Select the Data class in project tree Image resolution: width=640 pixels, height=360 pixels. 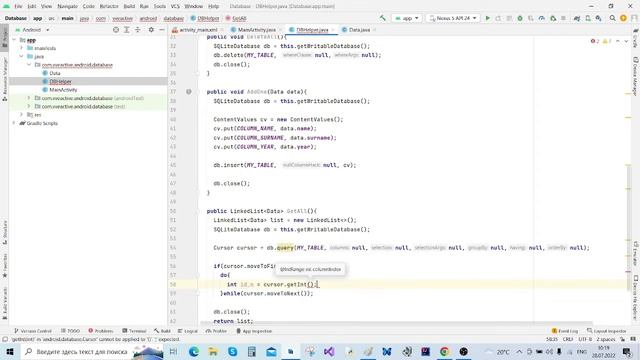click(55, 73)
